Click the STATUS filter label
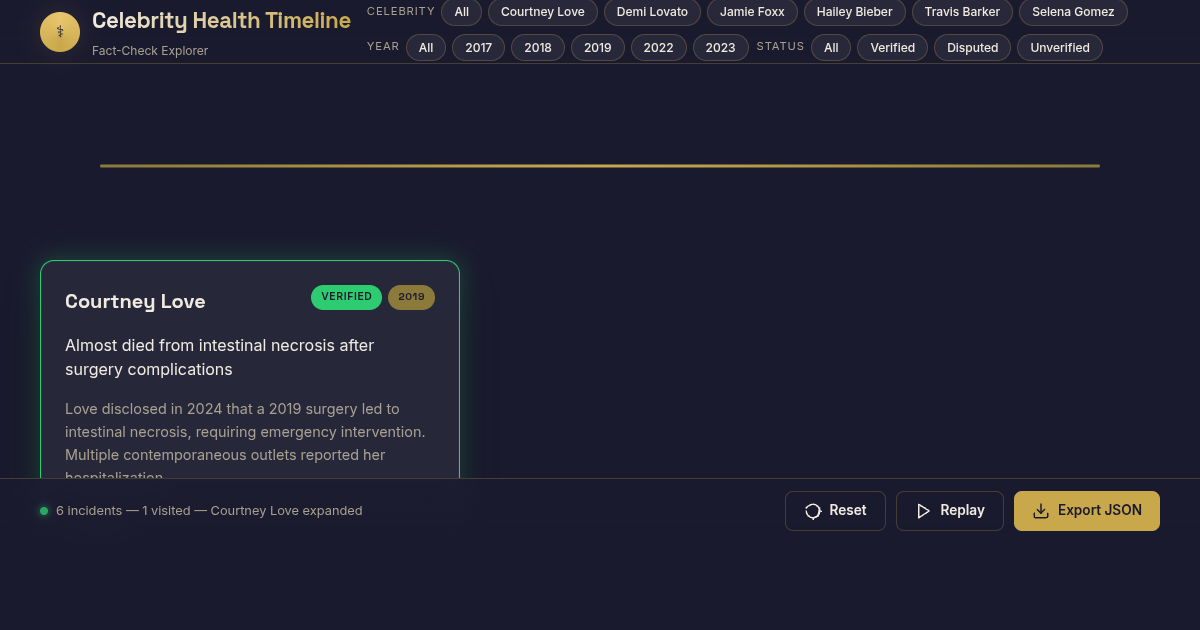 click(x=780, y=46)
